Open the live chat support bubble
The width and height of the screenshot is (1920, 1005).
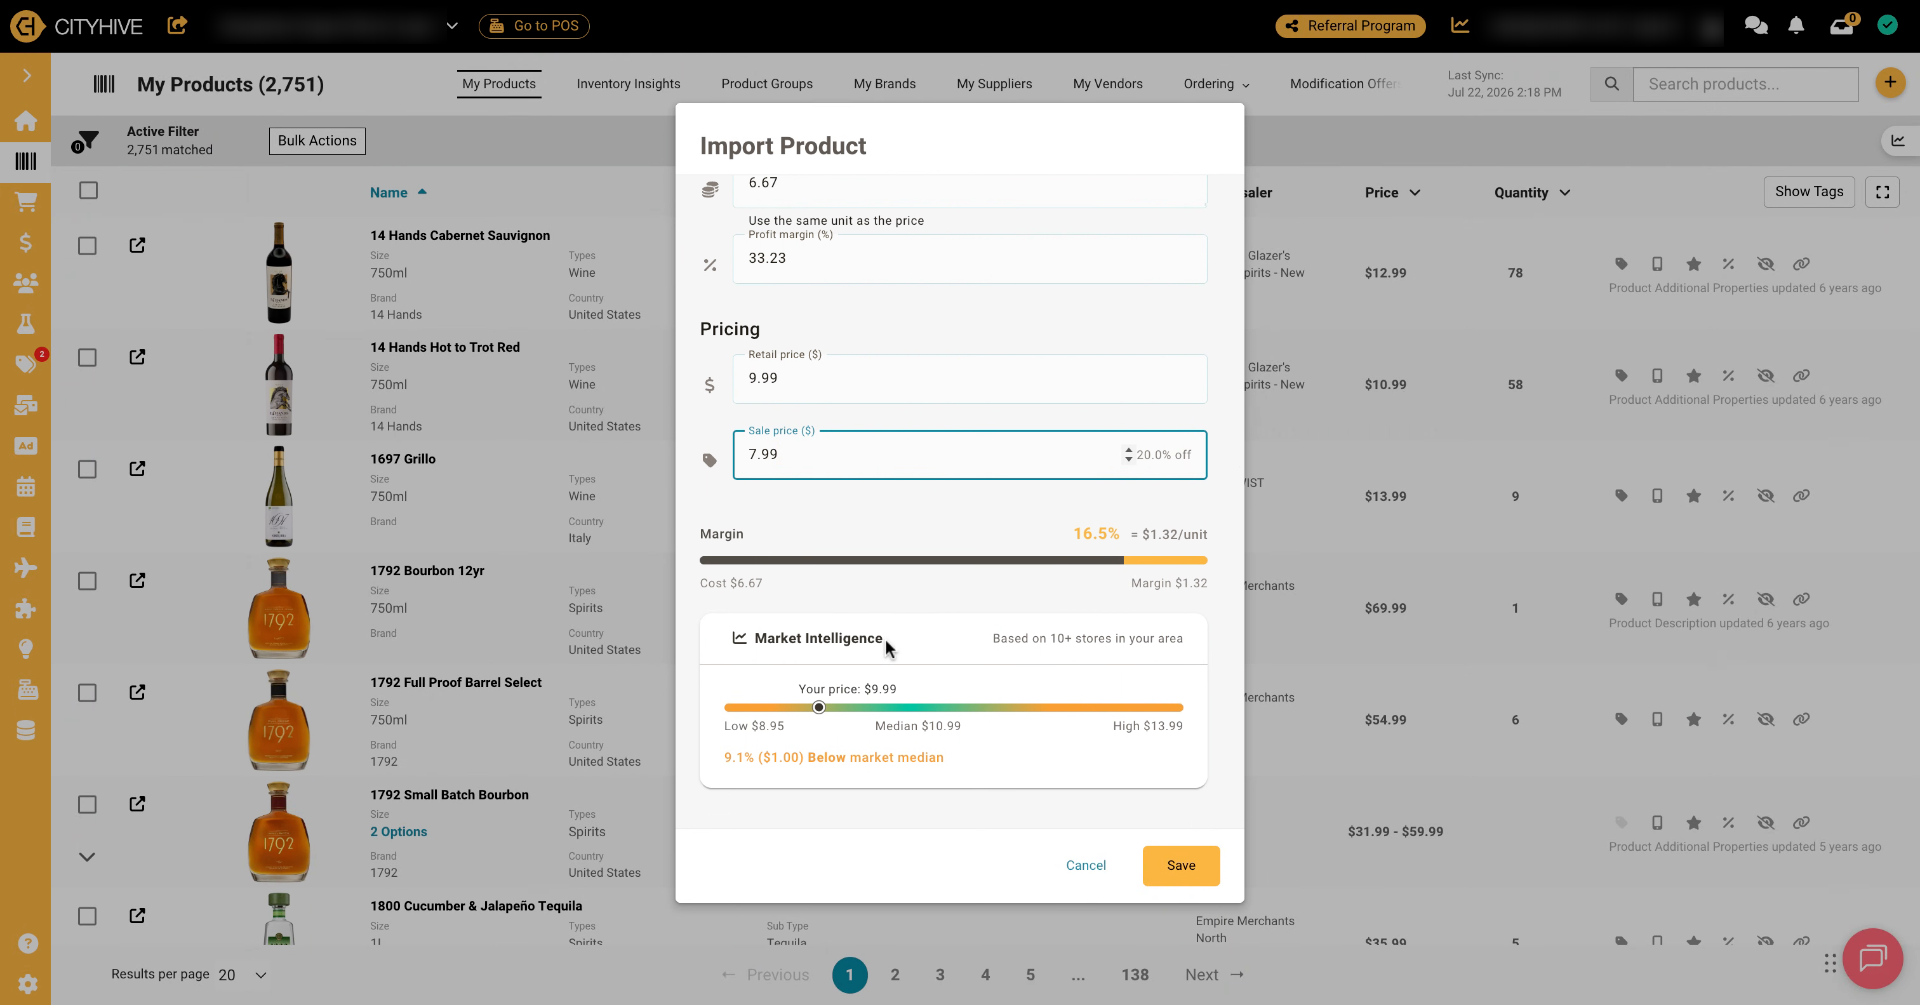(x=1872, y=958)
